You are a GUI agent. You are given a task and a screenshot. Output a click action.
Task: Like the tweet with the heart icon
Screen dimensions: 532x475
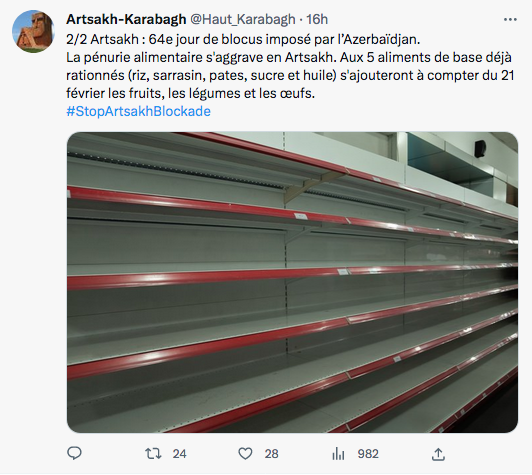pos(245,454)
